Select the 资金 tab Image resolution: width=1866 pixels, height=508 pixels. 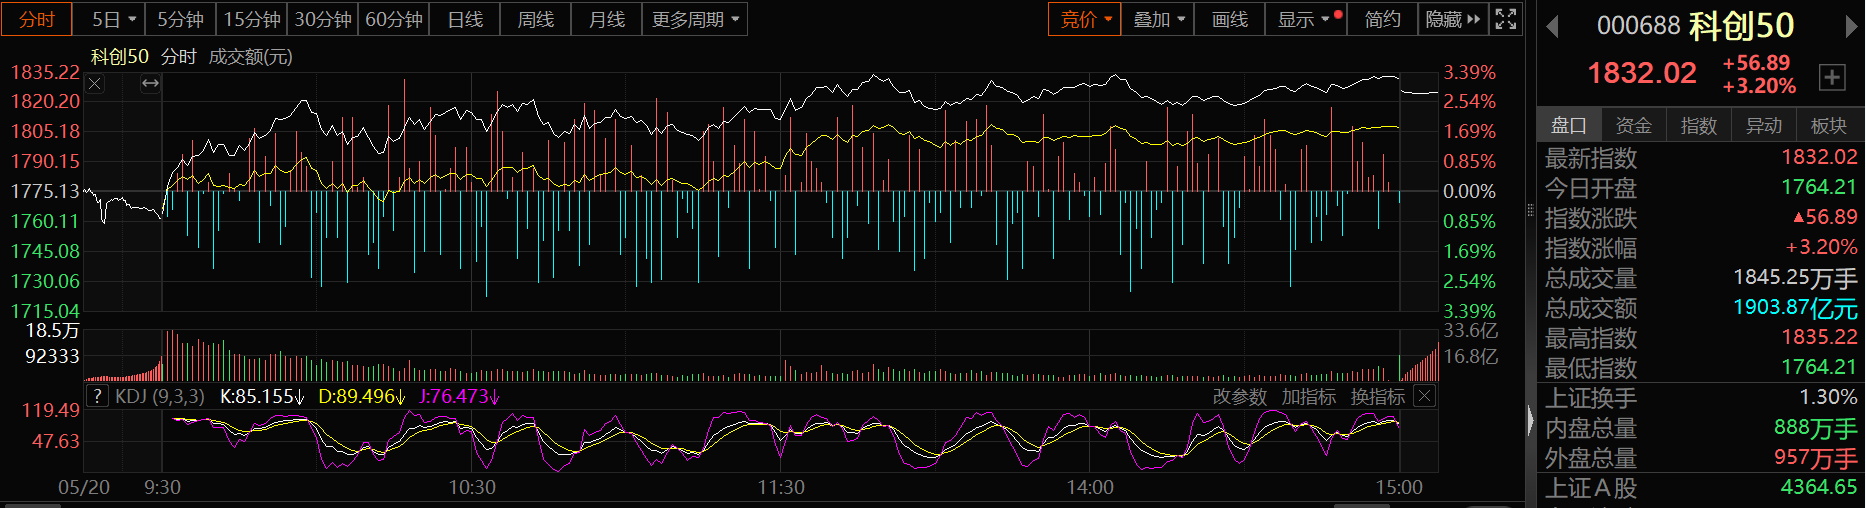(x=1634, y=125)
